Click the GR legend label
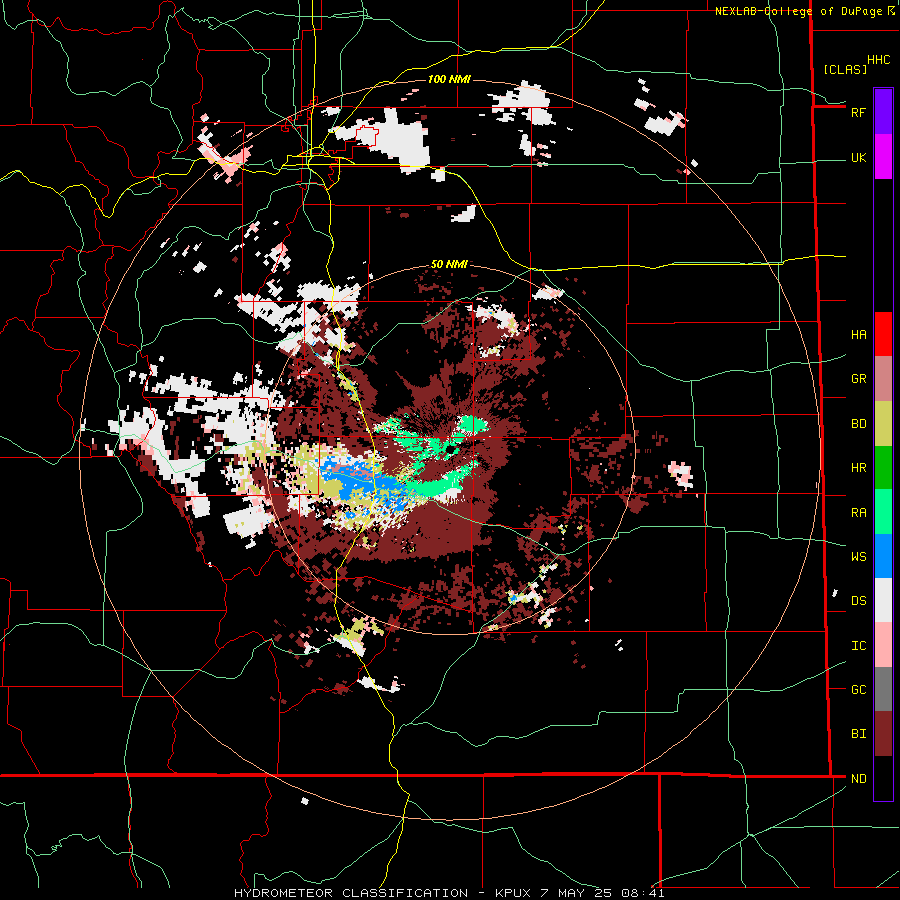900x900 pixels. tap(858, 379)
